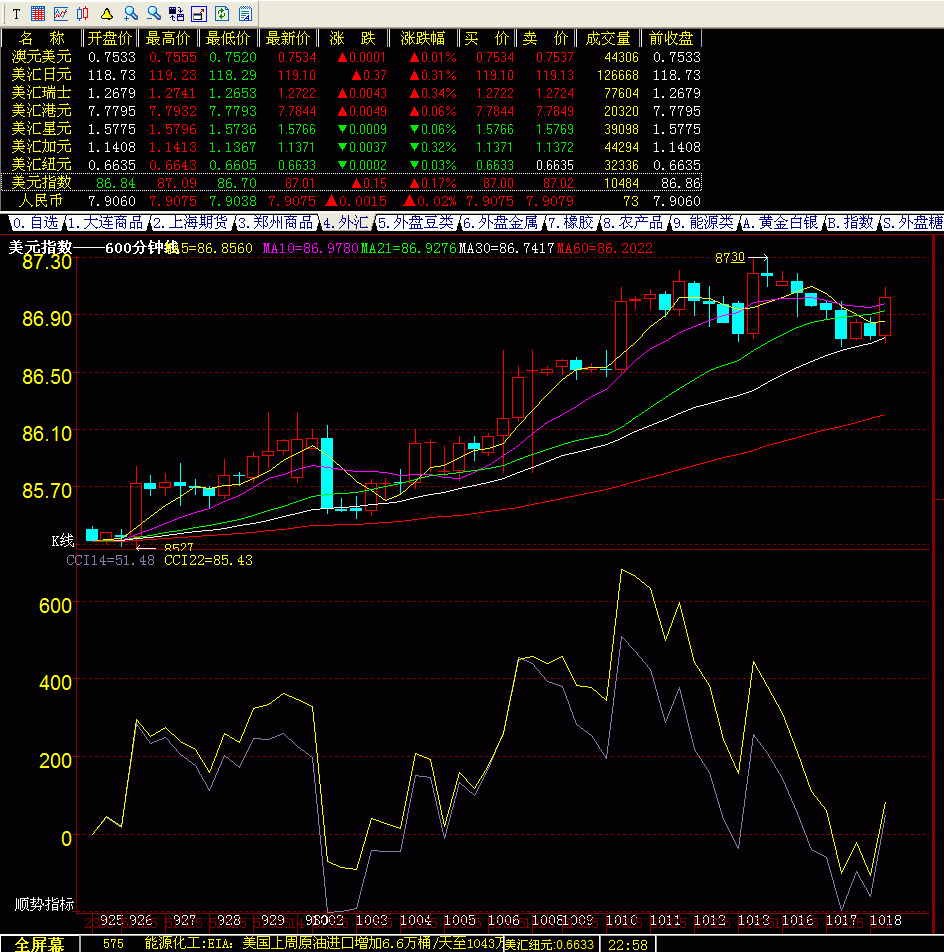Open the 3.郑州商品 tab
Image resolution: width=944 pixels, height=952 pixels.
tap(276, 223)
